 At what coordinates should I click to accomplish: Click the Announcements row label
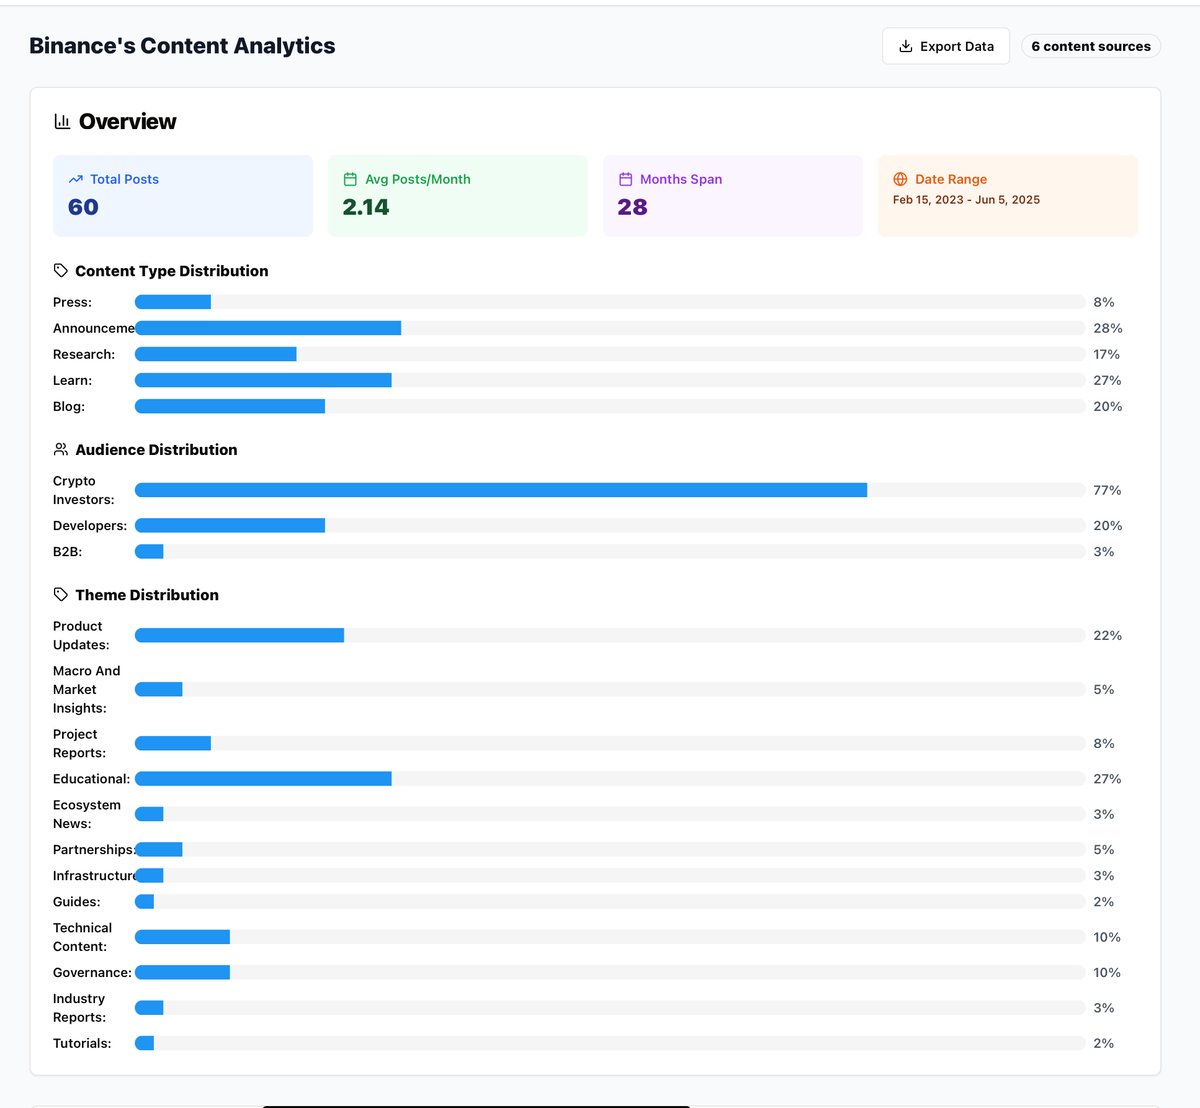94,328
